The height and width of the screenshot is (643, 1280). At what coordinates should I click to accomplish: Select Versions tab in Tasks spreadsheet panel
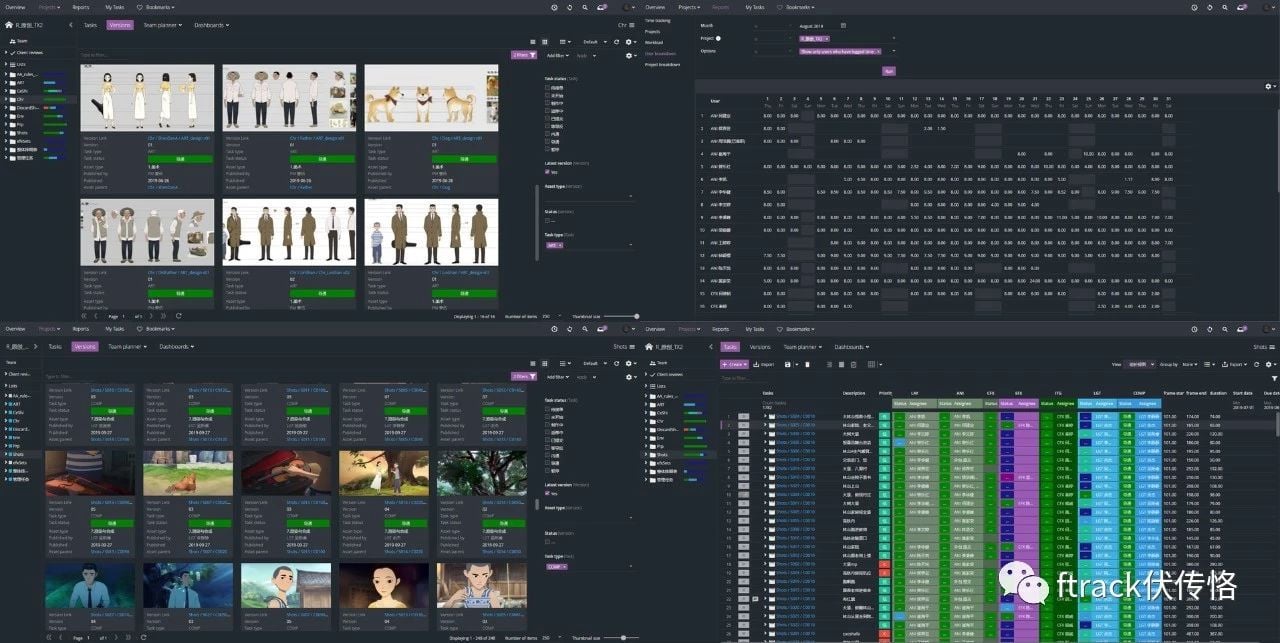click(x=760, y=347)
